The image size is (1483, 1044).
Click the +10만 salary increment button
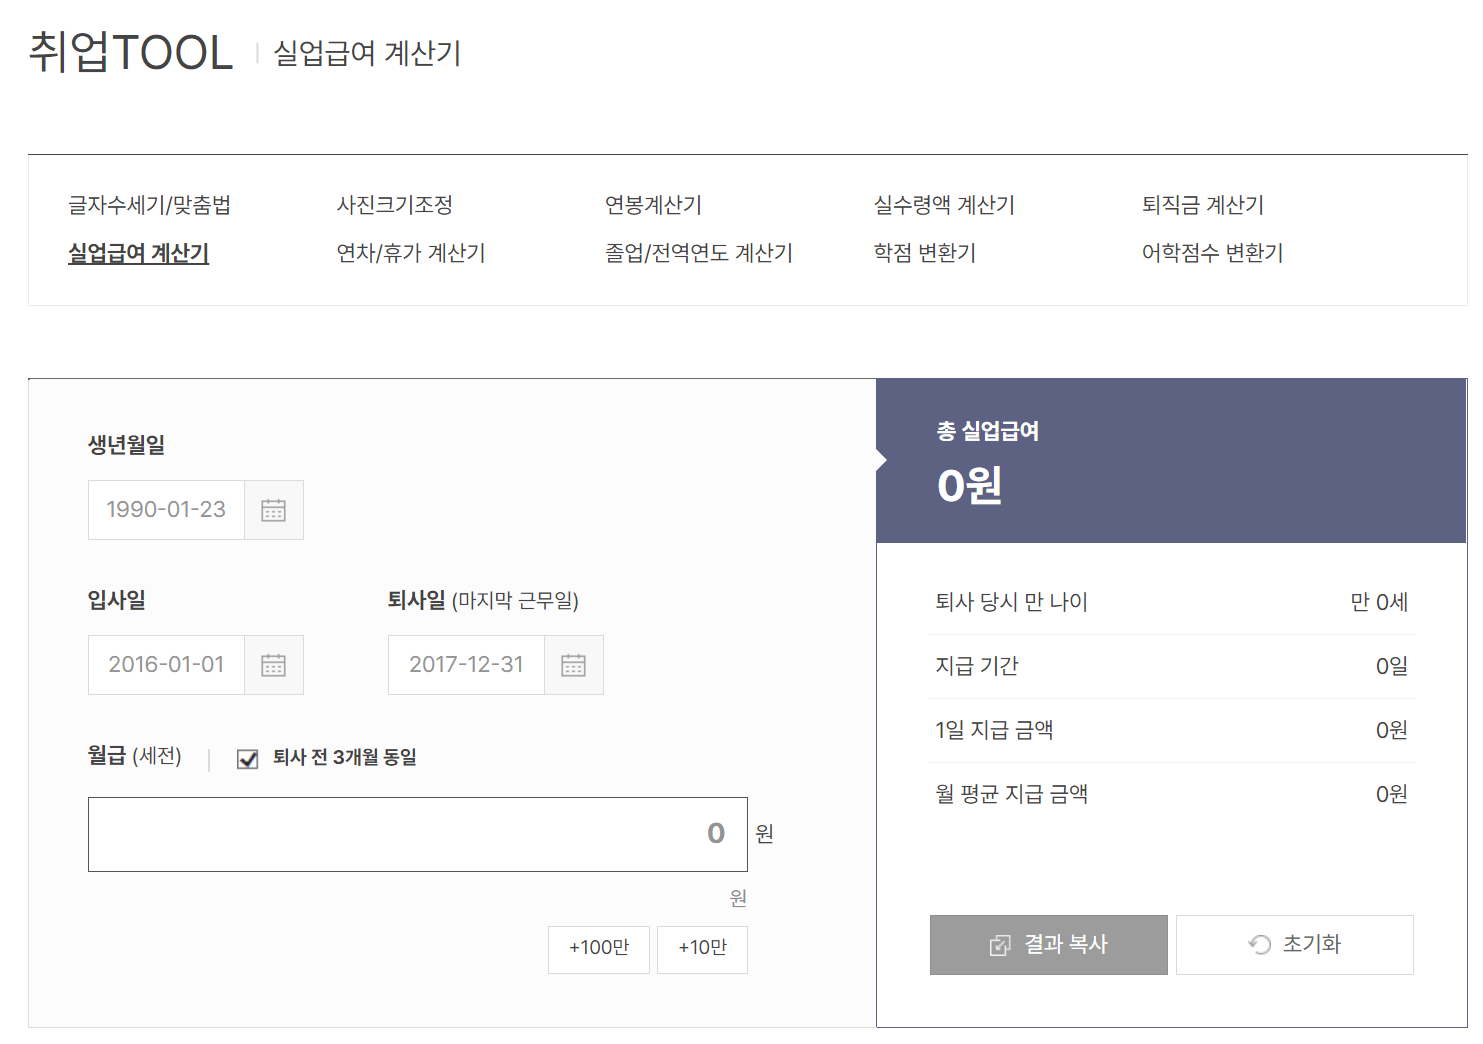701,949
